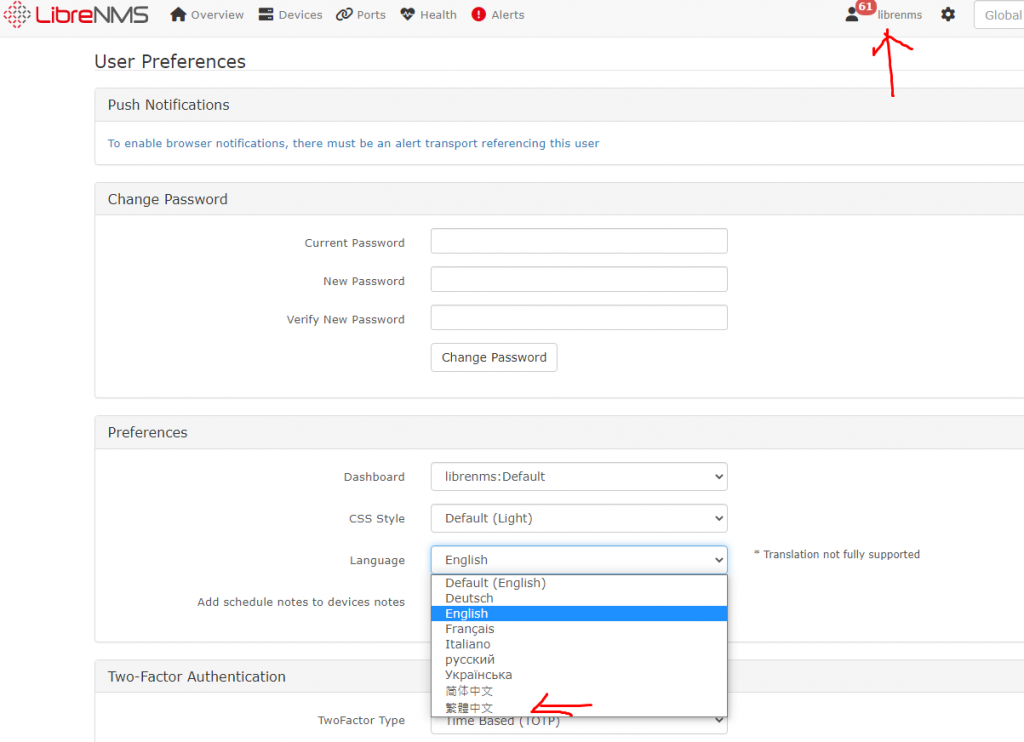Open the CSS Style dropdown
Viewport: 1024px width, 742px height.
point(579,519)
